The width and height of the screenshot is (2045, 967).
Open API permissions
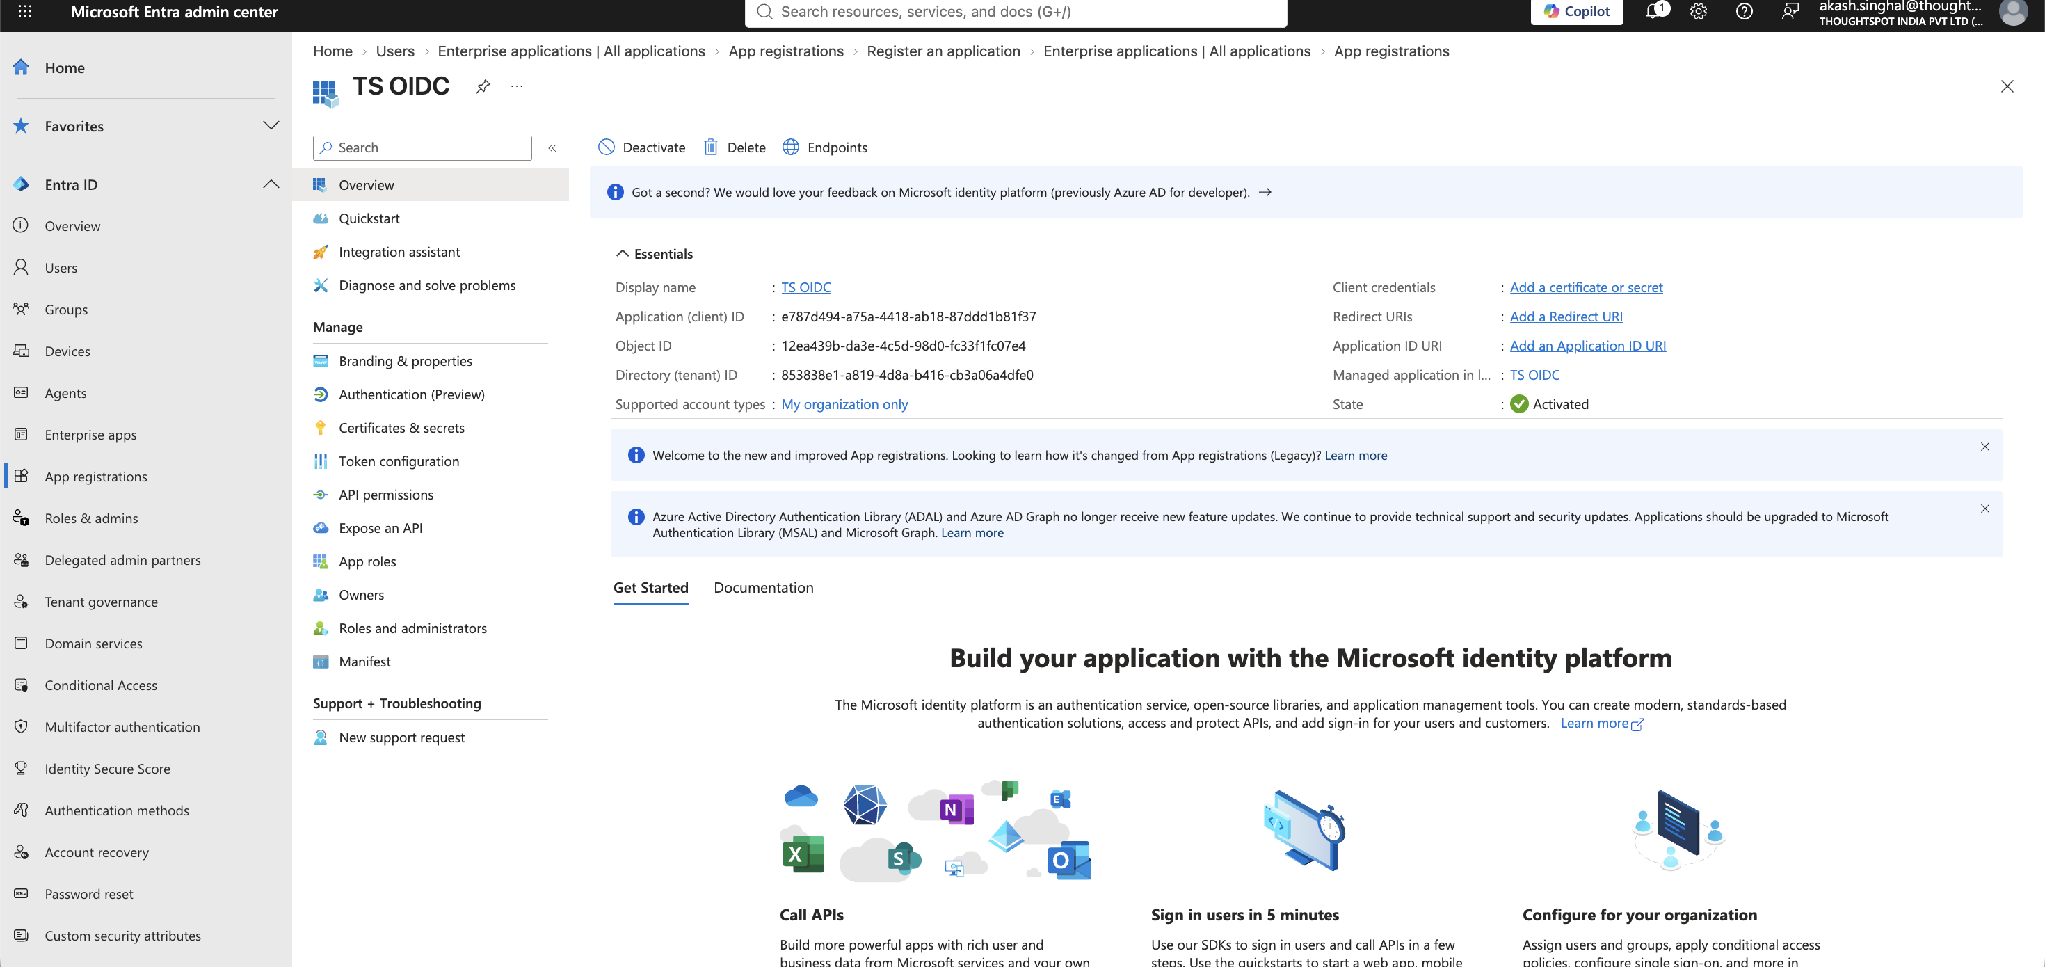click(x=386, y=495)
